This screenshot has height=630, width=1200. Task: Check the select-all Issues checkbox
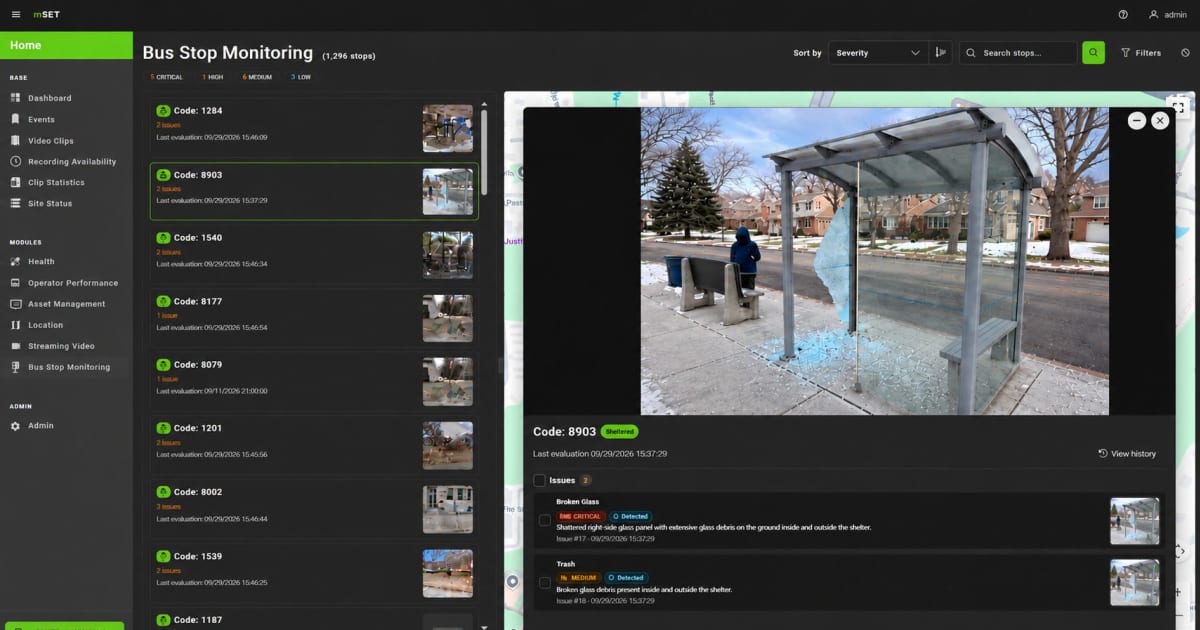point(540,480)
